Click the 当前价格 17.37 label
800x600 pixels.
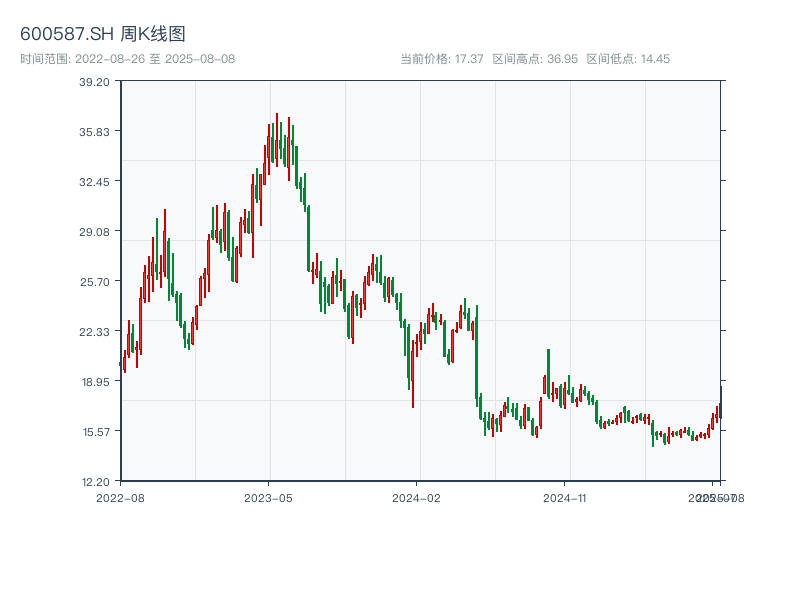441,59
